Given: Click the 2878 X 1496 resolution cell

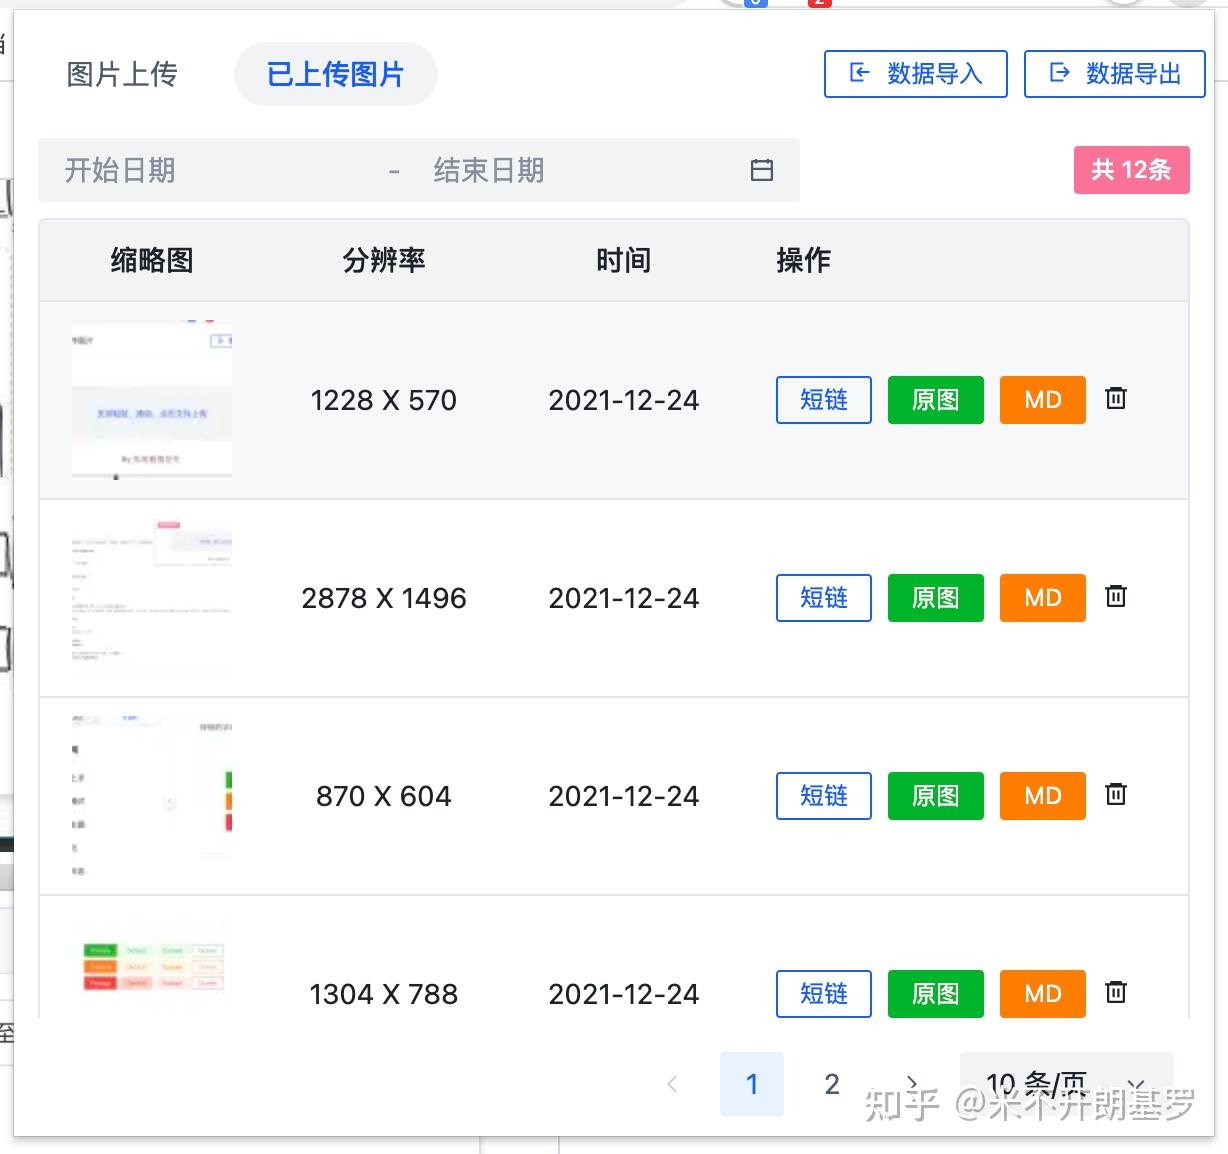Looking at the screenshot, I should pyautogui.click(x=384, y=598).
